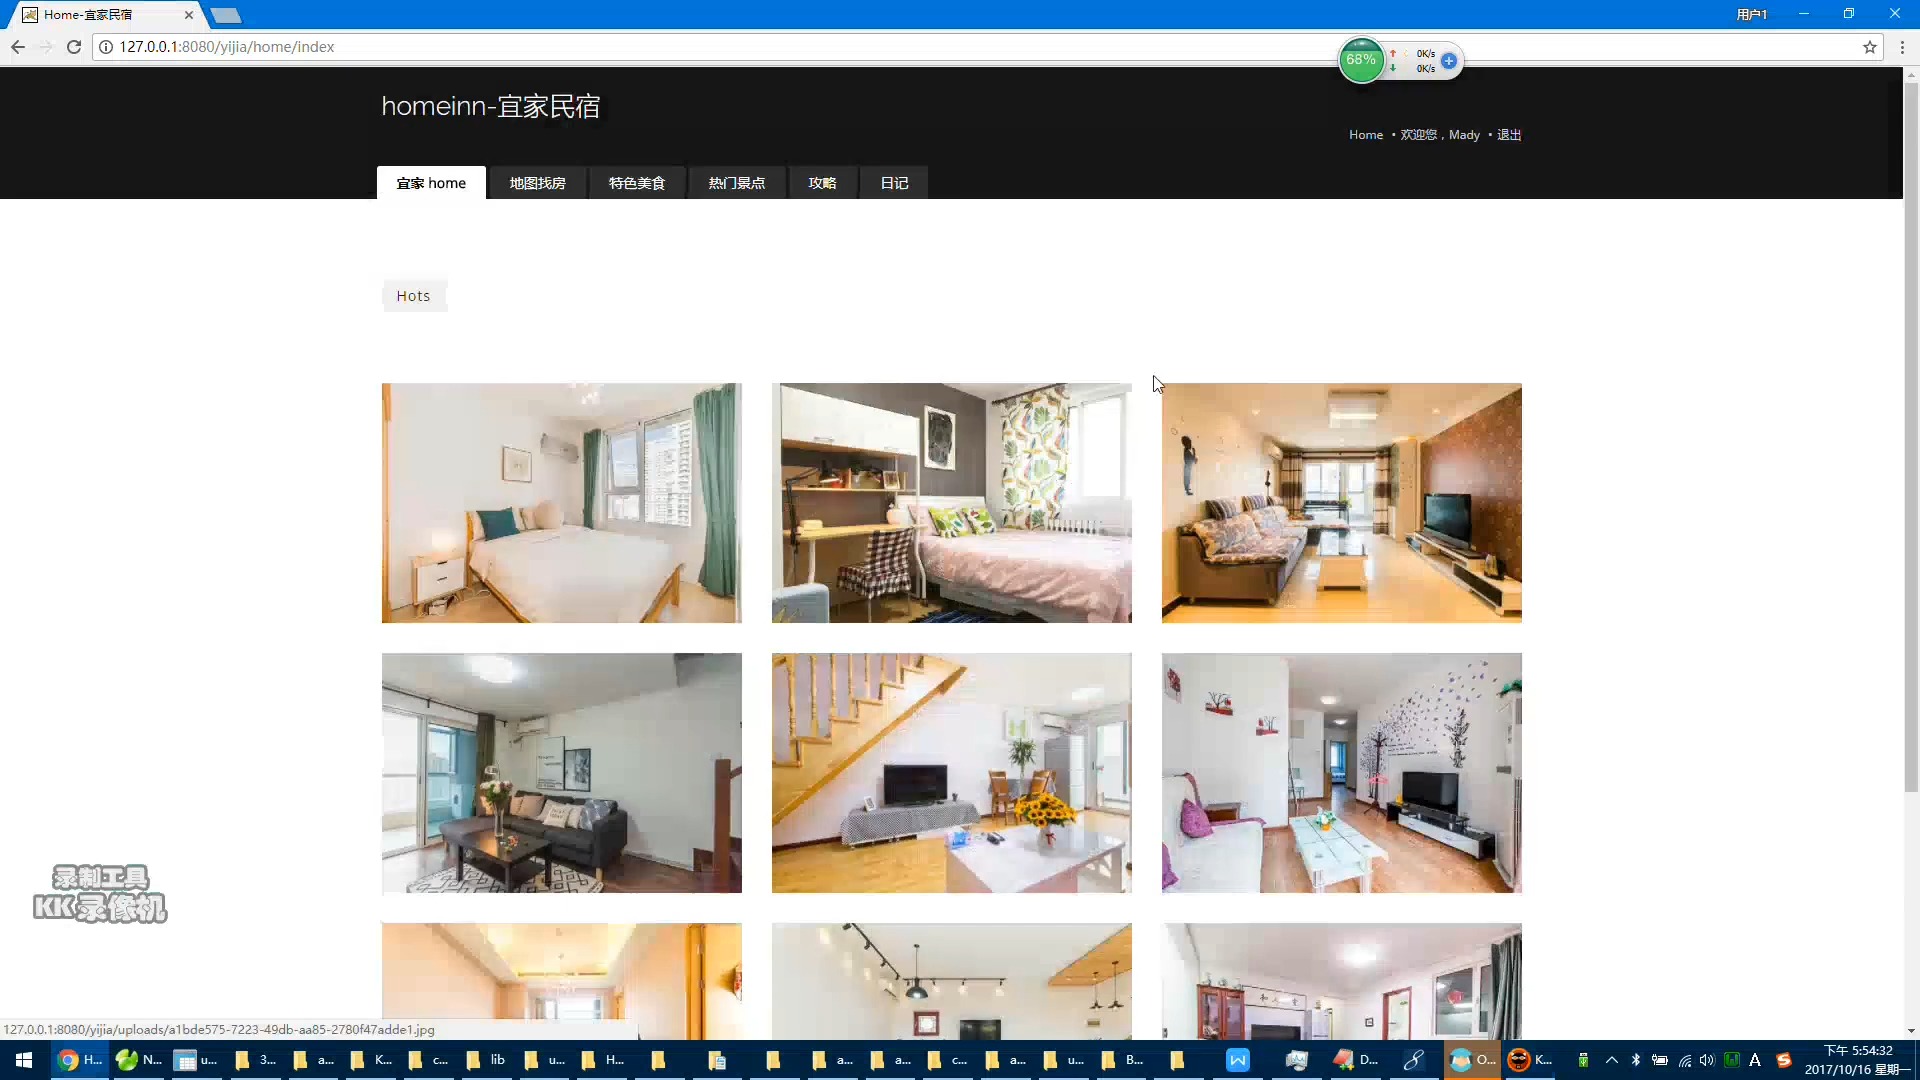Open the tree wall decal room photo
Screen dimensions: 1920x1080
click(1342, 773)
